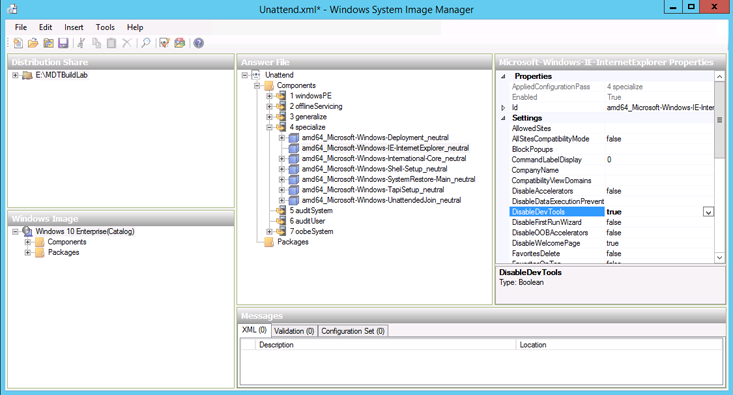Switch to the Validation (0) tab

coord(294,331)
